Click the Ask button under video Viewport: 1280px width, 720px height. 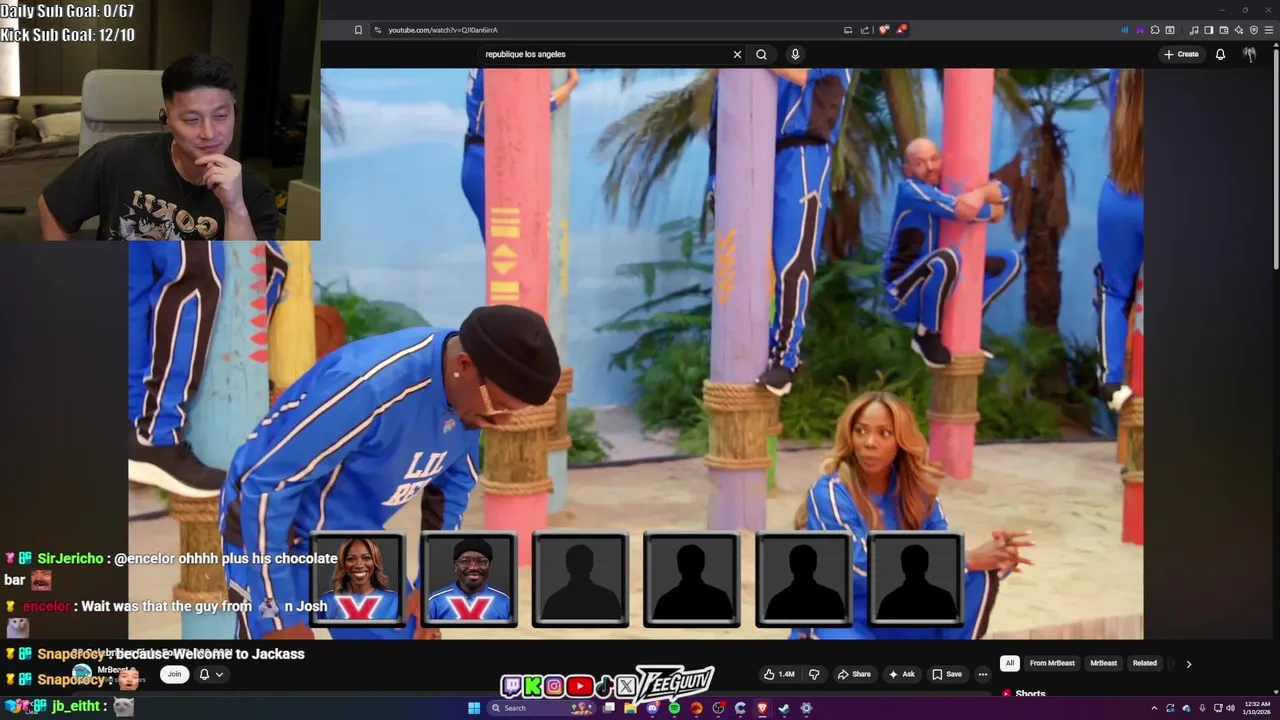[x=901, y=674]
